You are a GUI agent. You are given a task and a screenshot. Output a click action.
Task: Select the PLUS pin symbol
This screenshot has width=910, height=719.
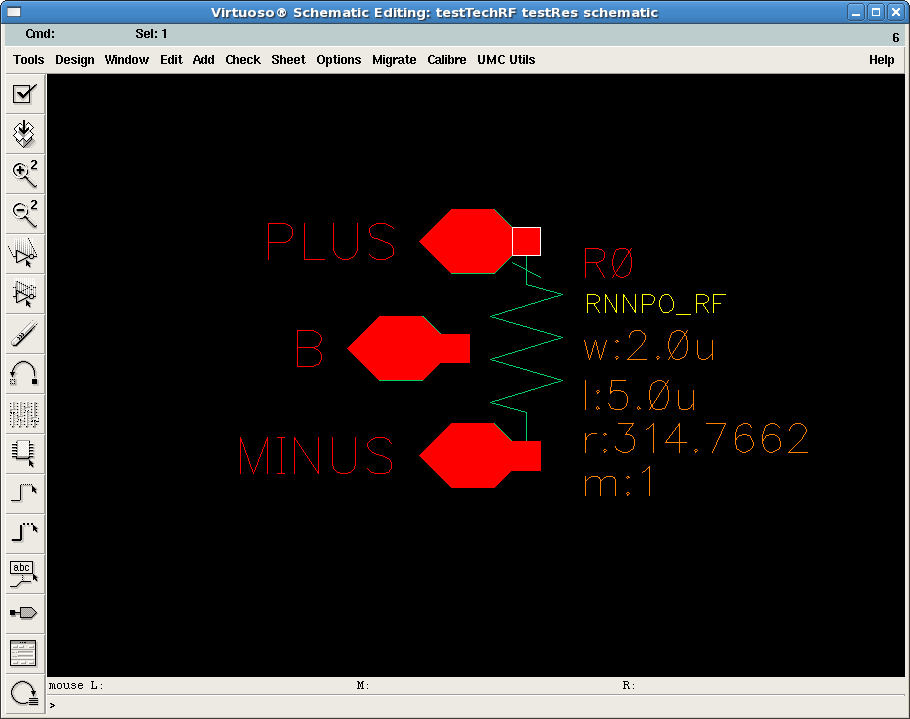[x=479, y=241]
